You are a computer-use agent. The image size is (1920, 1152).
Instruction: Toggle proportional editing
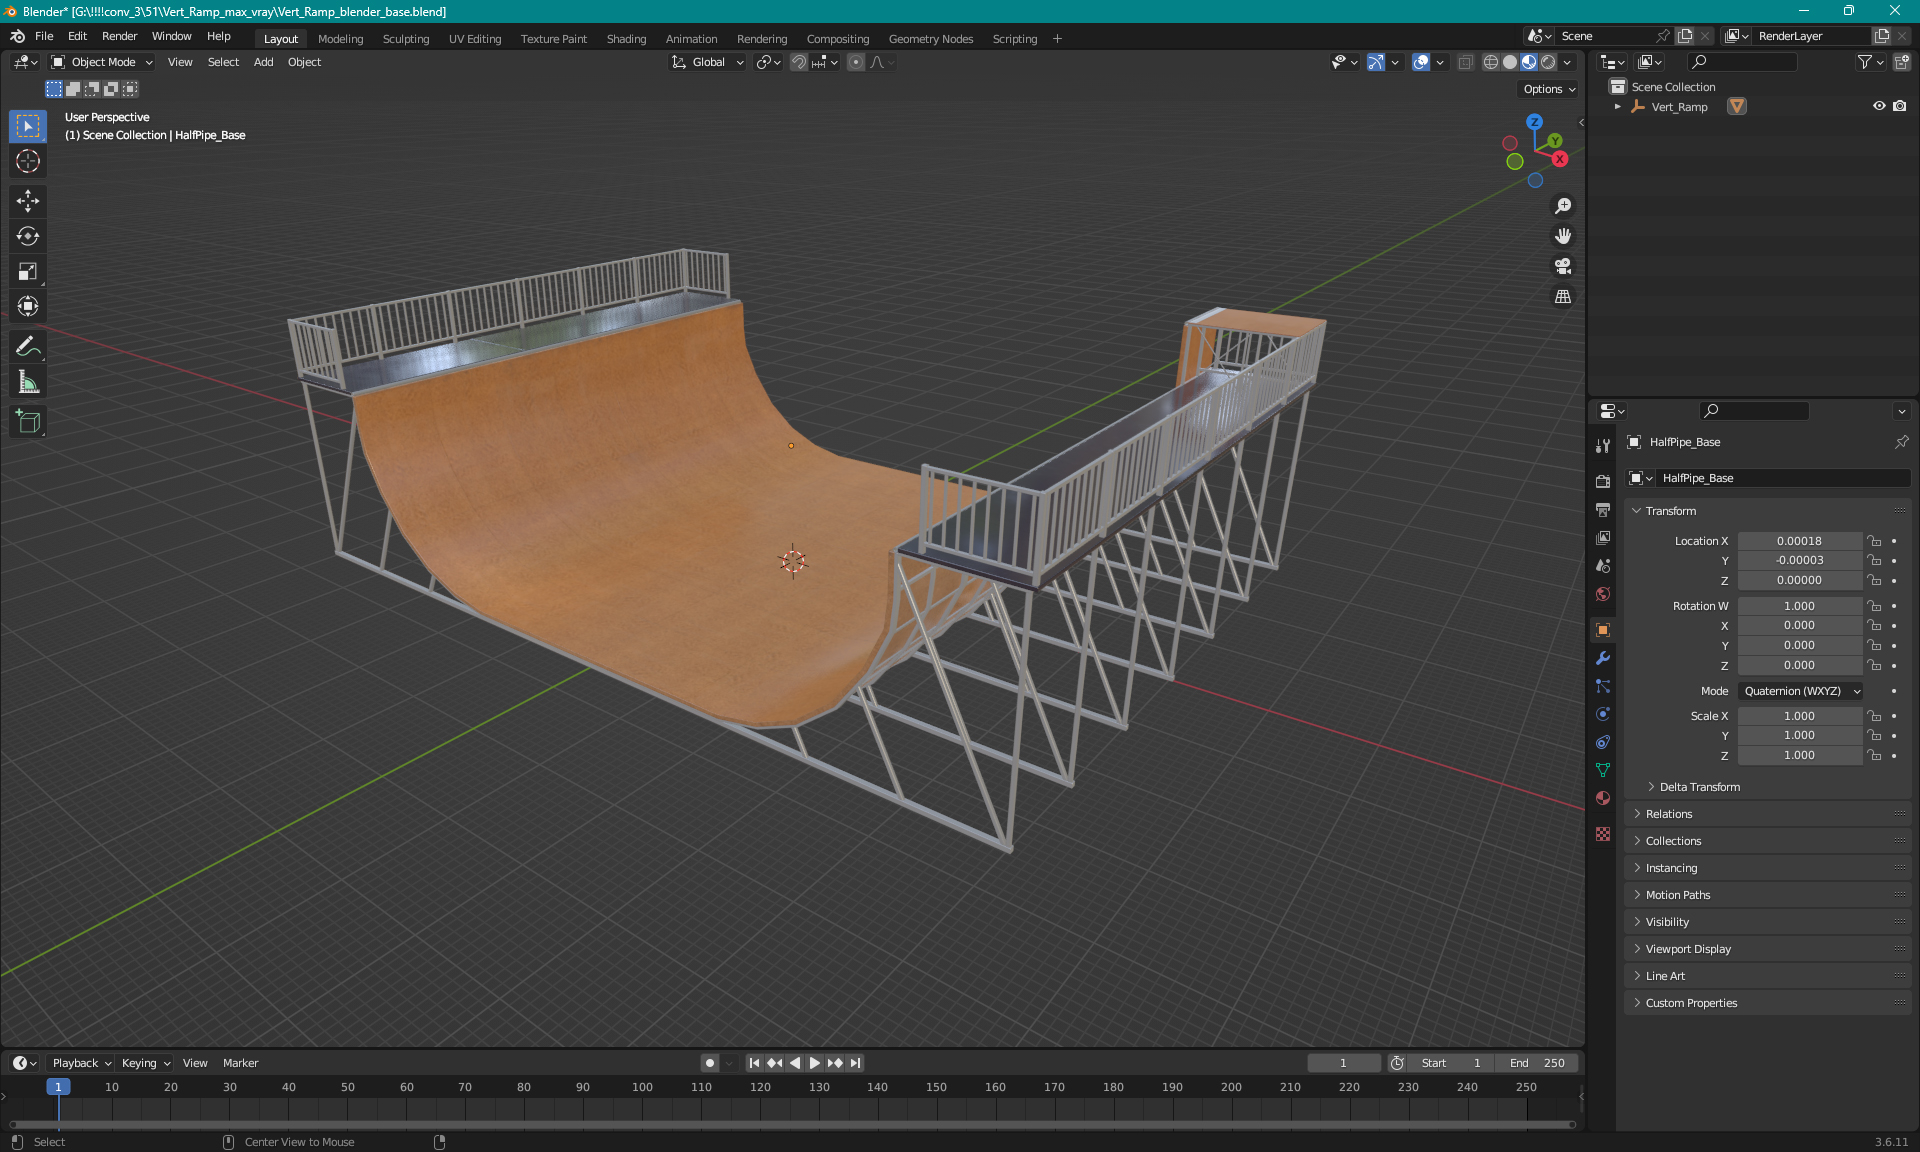[x=856, y=62]
